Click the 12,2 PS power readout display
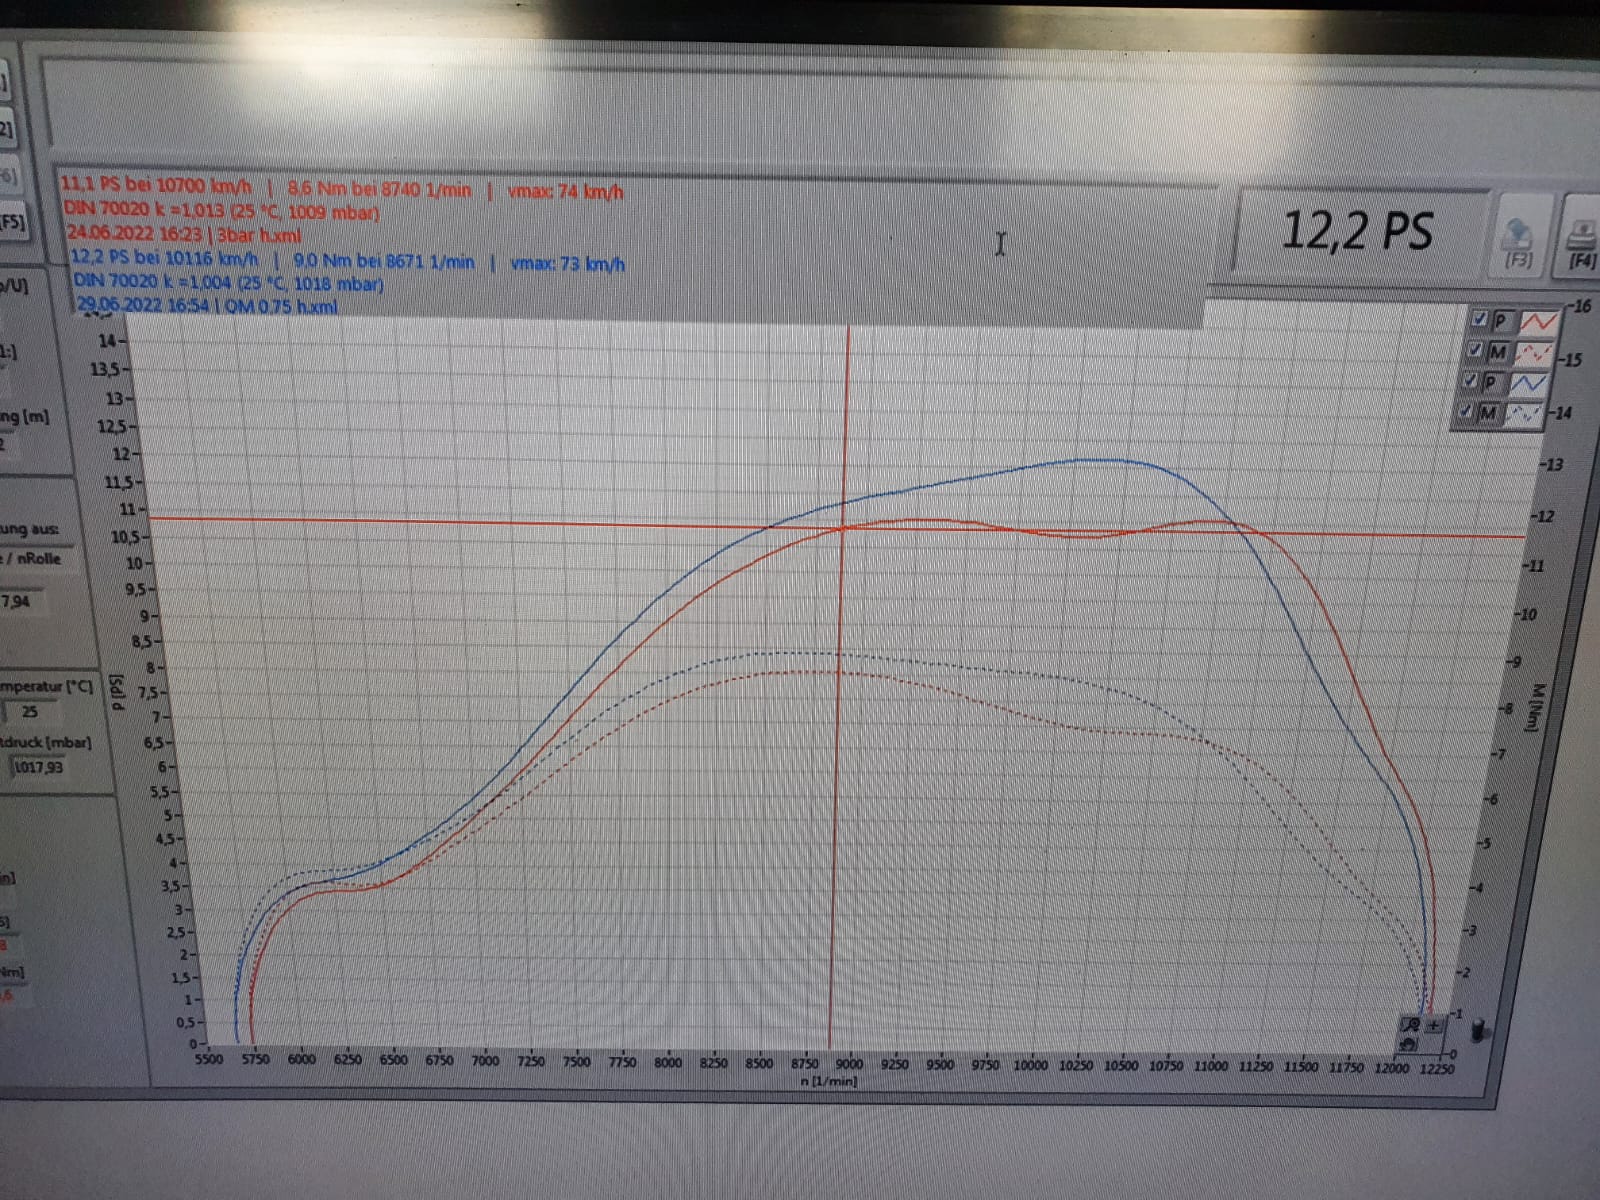This screenshot has height=1200, width=1600. [x=1357, y=232]
